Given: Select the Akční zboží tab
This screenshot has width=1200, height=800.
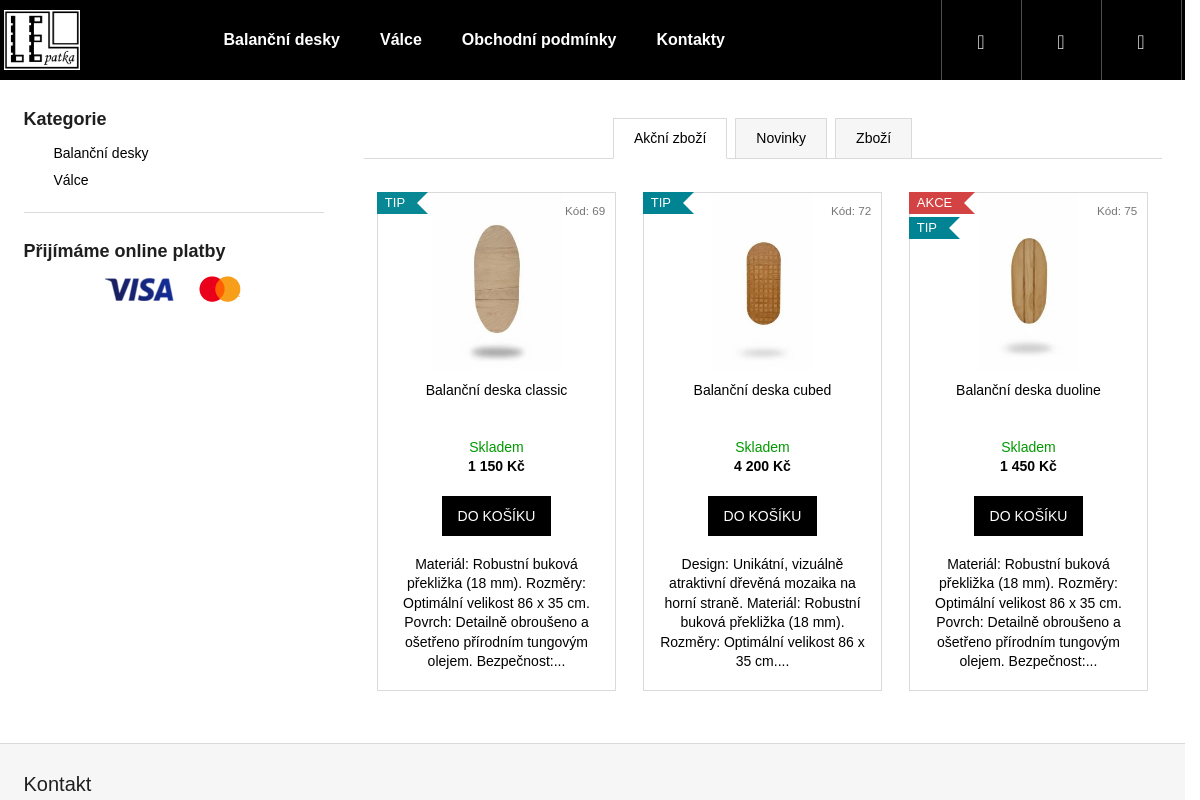Looking at the screenshot, I should (x=669, y=138).
